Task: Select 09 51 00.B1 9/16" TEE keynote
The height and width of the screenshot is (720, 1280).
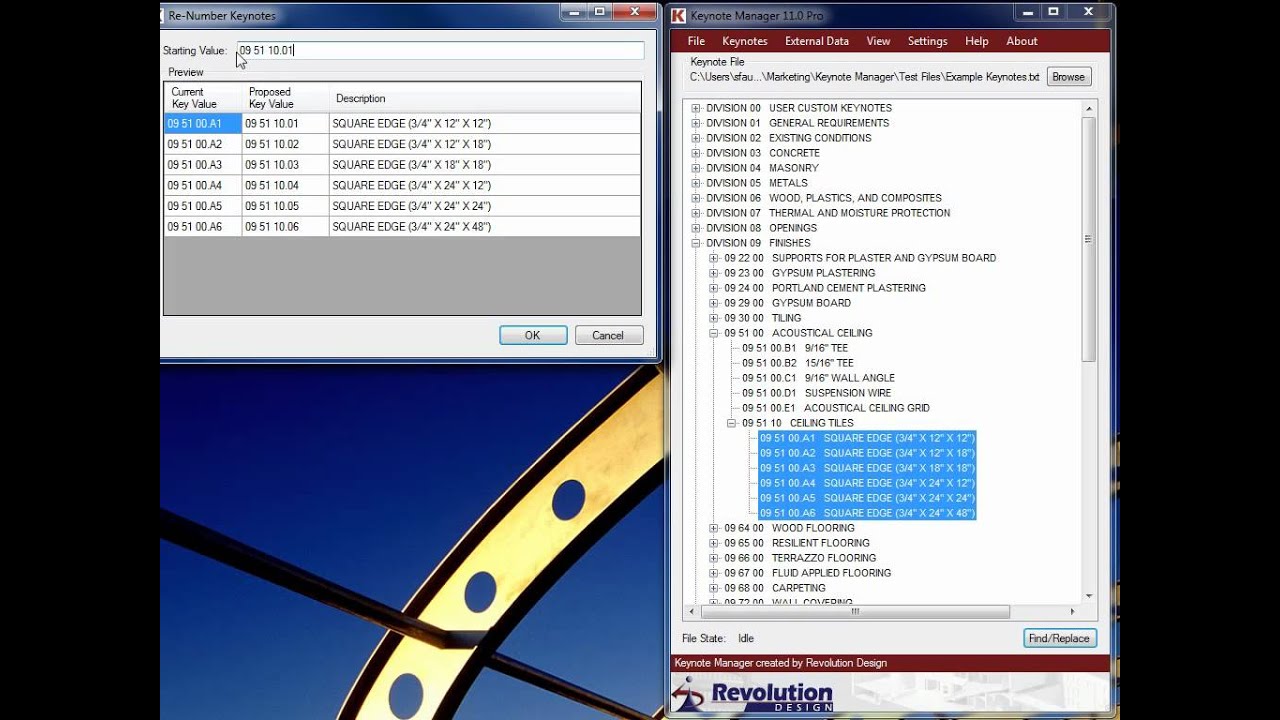Action: pyautogui.click(x=795, y=348)
